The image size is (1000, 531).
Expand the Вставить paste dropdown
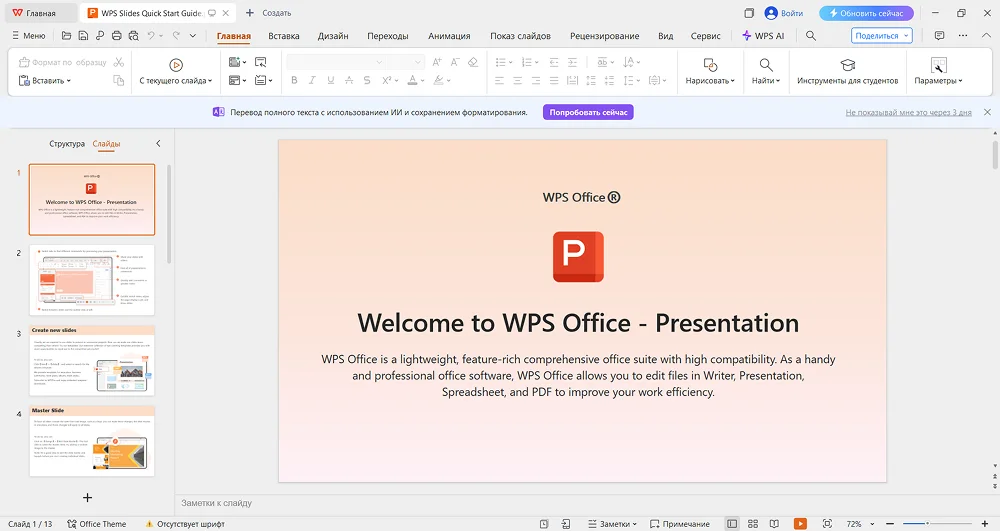[69, 81]
